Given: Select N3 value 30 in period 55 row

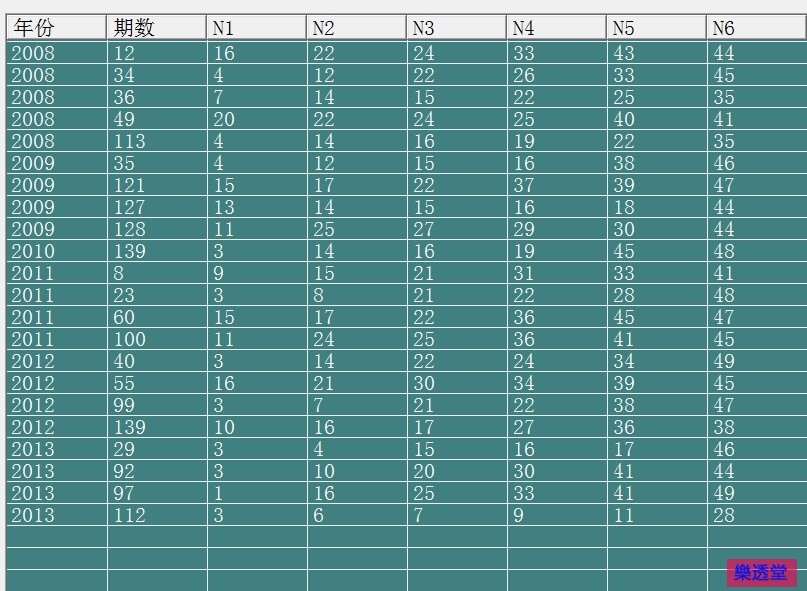Looking at the screenshot, I should pyautogui.click(x=424, y=383).
